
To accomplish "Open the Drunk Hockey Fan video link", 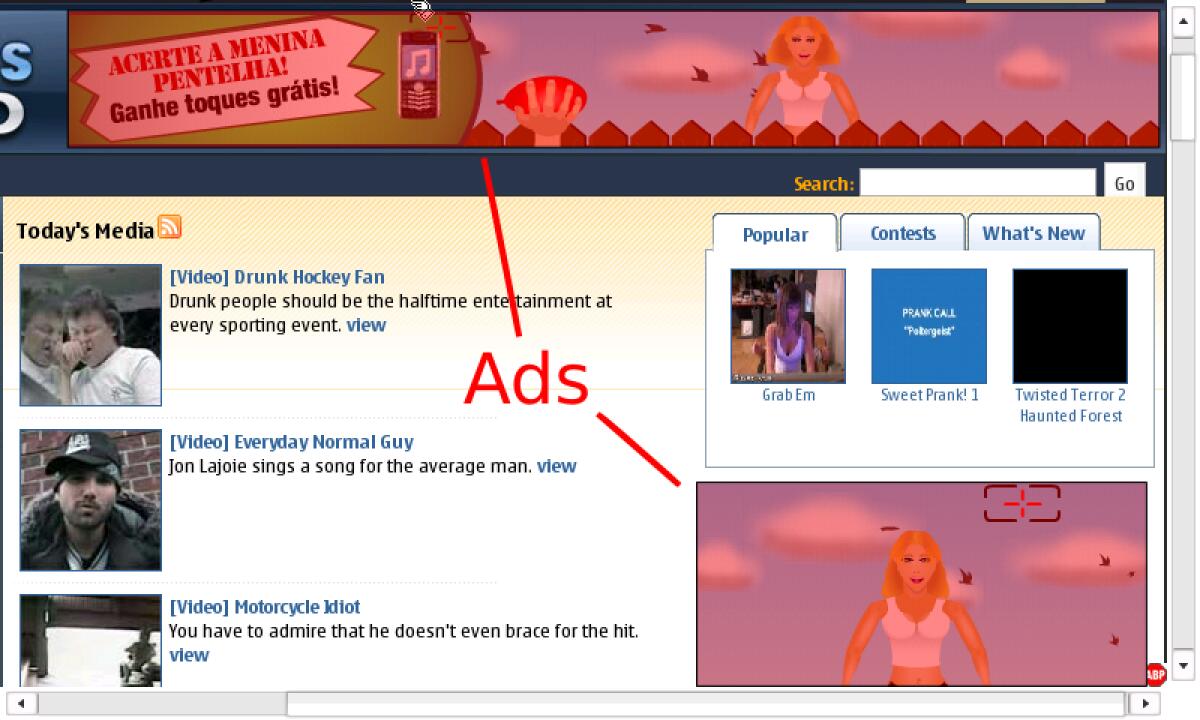I will pyautogui.click(x=277, y=277).
